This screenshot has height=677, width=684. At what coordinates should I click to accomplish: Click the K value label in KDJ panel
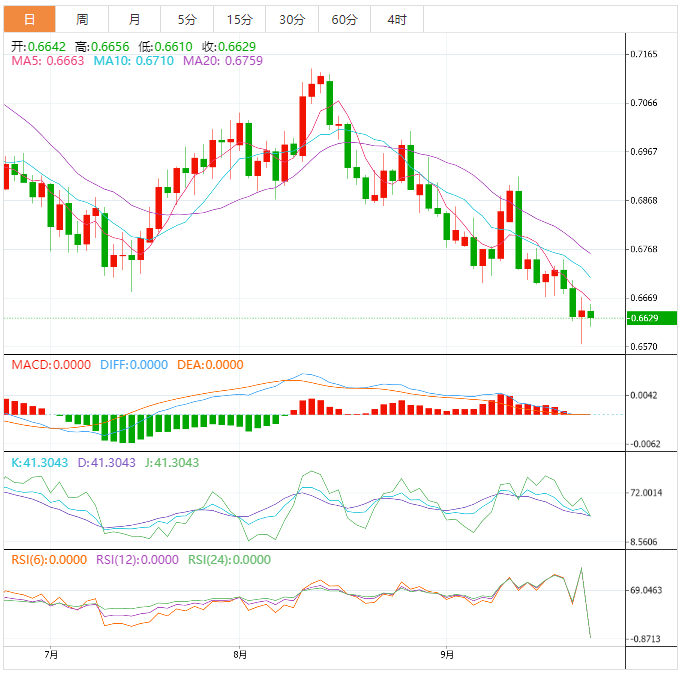(38, 463)
